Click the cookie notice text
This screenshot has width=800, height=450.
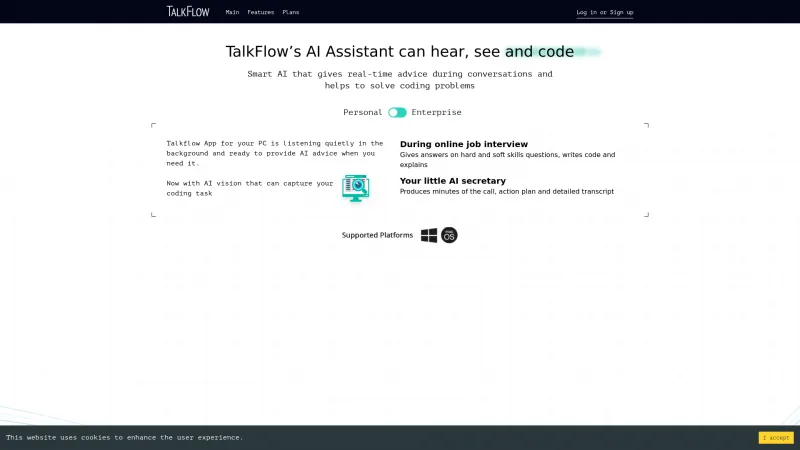124,438
